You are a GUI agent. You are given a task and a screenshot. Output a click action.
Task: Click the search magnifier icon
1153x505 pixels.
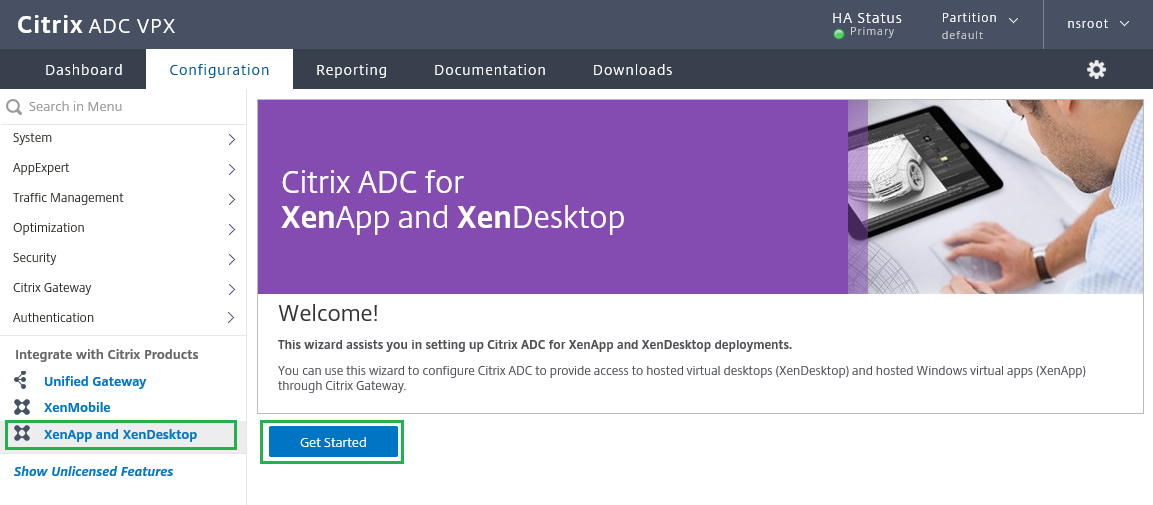(14, 107)
